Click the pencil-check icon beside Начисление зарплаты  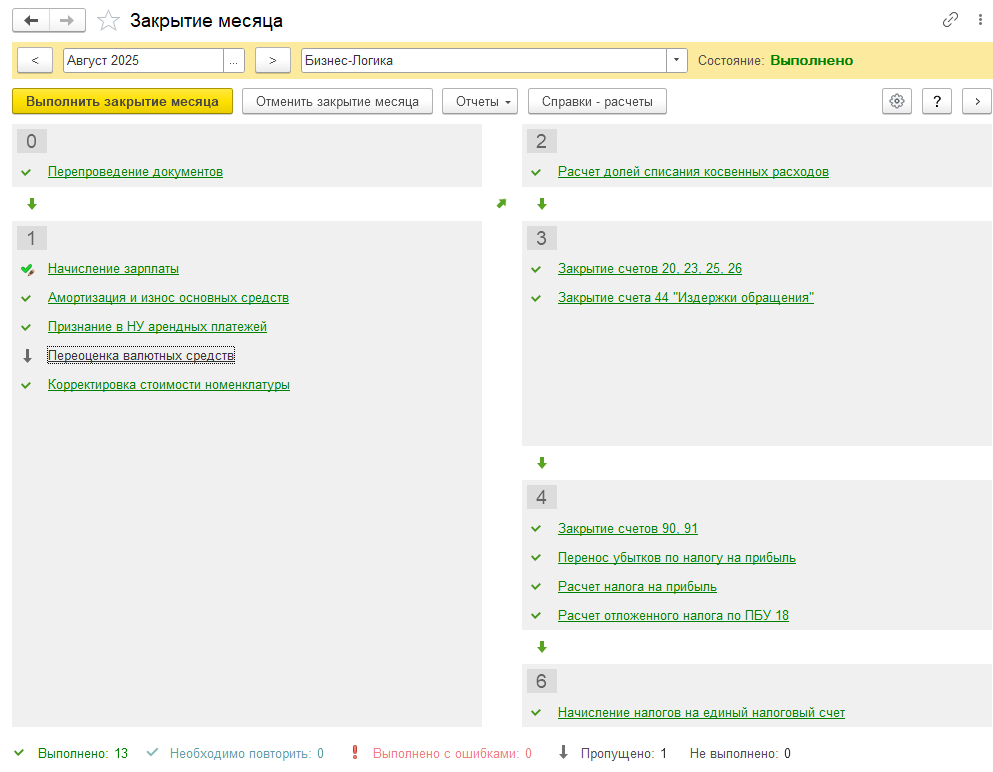[x=27, y=269]
